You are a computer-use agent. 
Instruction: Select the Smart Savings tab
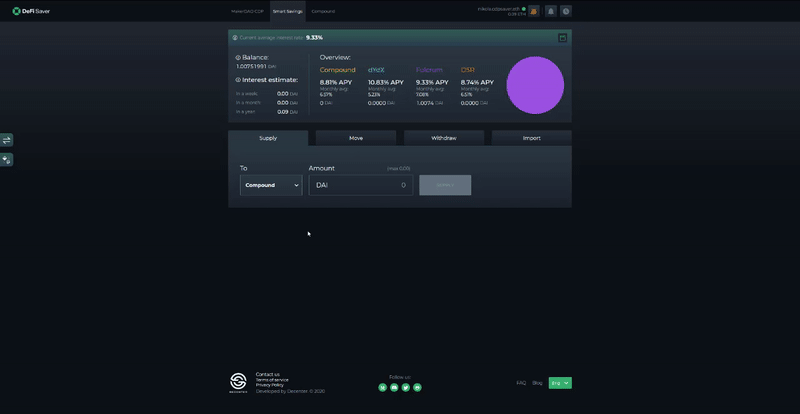[x=288, y=11]
